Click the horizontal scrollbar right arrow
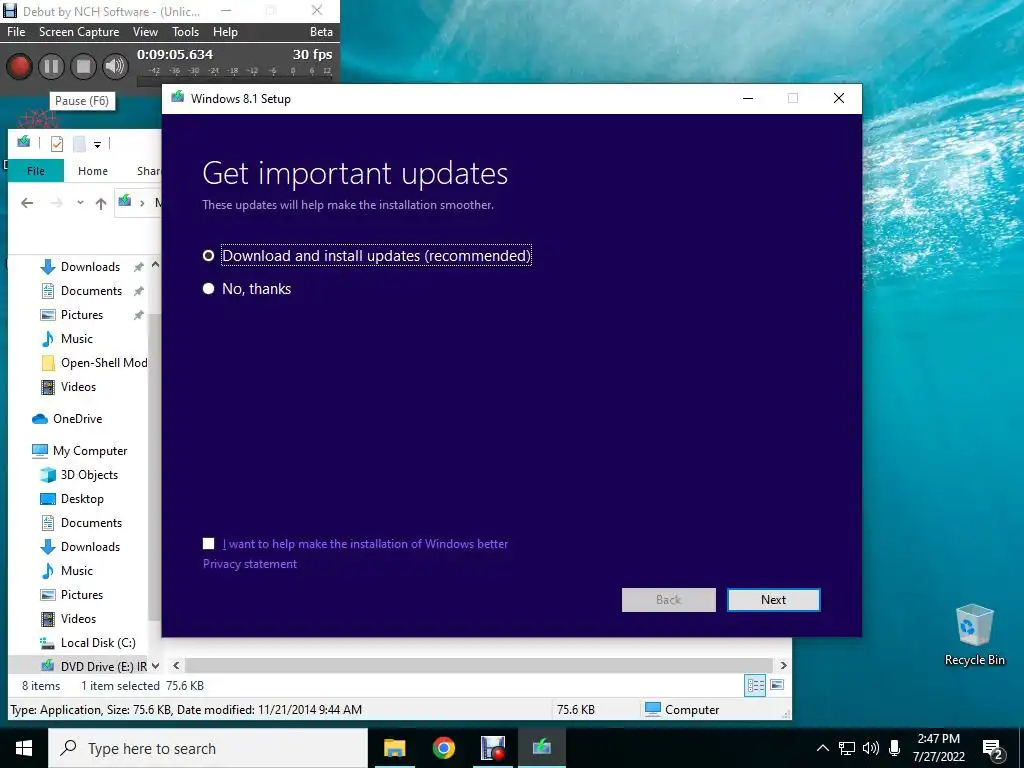 [x=784, y=665]
